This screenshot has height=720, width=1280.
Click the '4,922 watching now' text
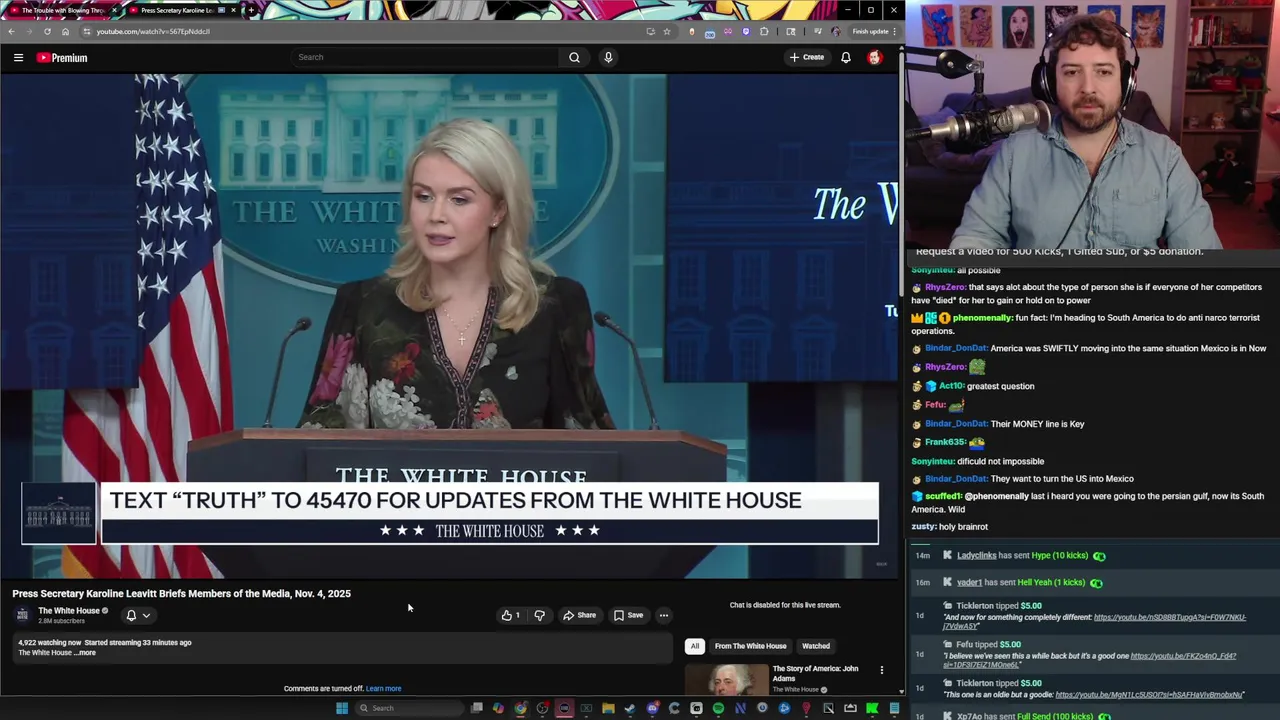(49, 642)
